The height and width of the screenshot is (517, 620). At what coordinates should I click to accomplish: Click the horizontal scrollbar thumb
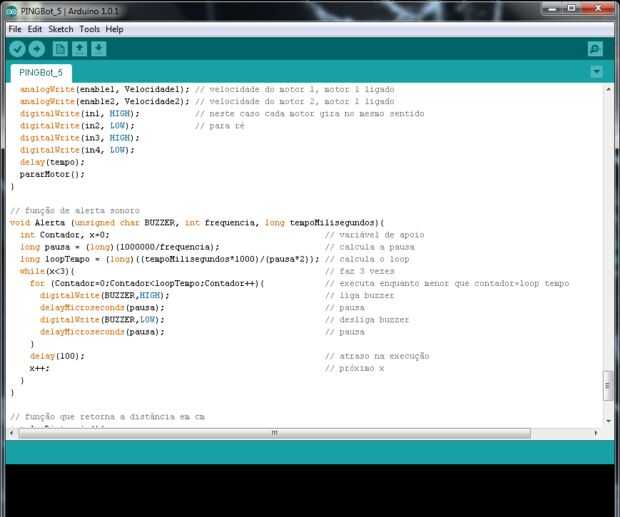[274, 433]
